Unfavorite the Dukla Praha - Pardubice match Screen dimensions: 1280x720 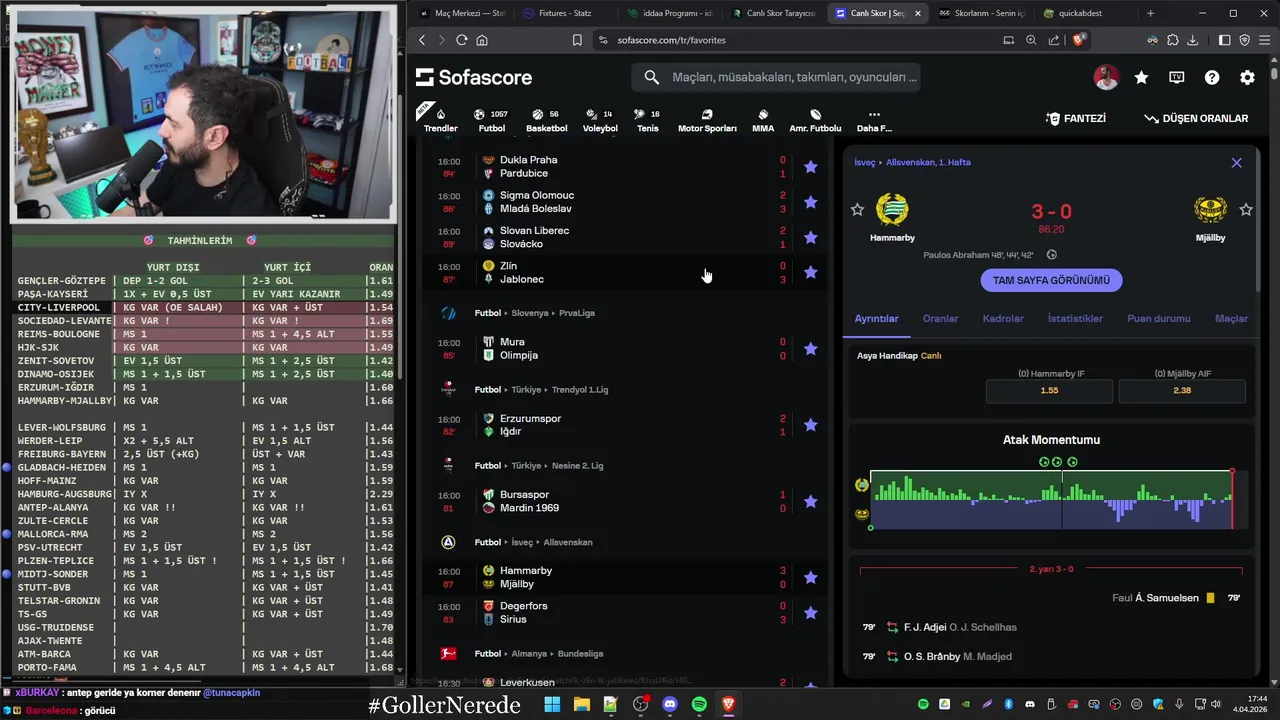pyautogui.click(x=811, y=167)
